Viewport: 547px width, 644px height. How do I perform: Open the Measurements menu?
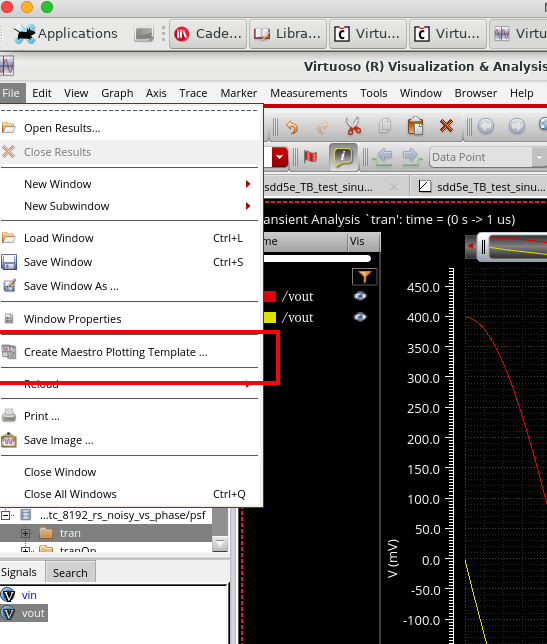point(308,93)
